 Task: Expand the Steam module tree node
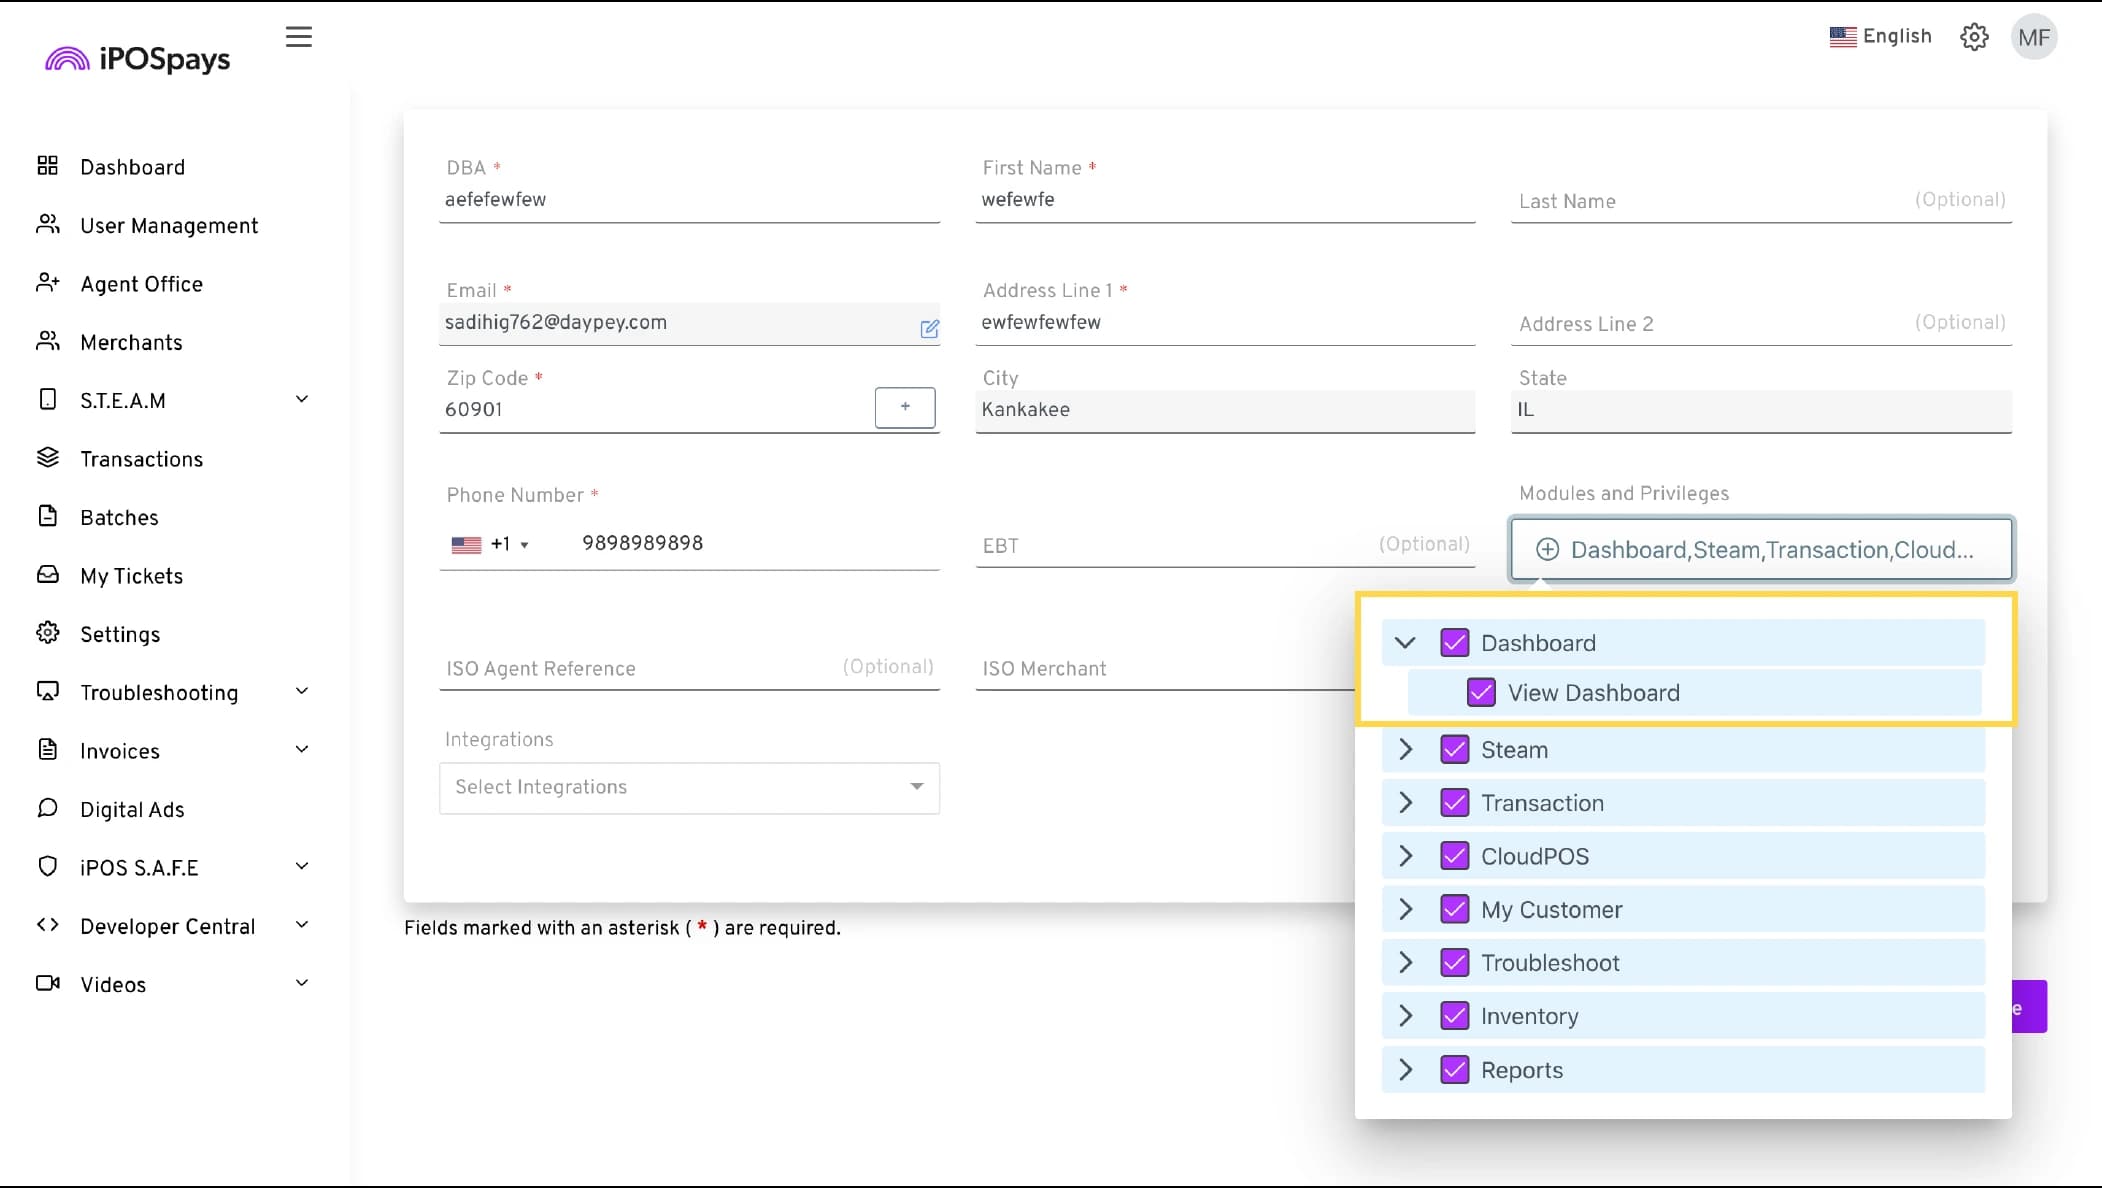1406,750
